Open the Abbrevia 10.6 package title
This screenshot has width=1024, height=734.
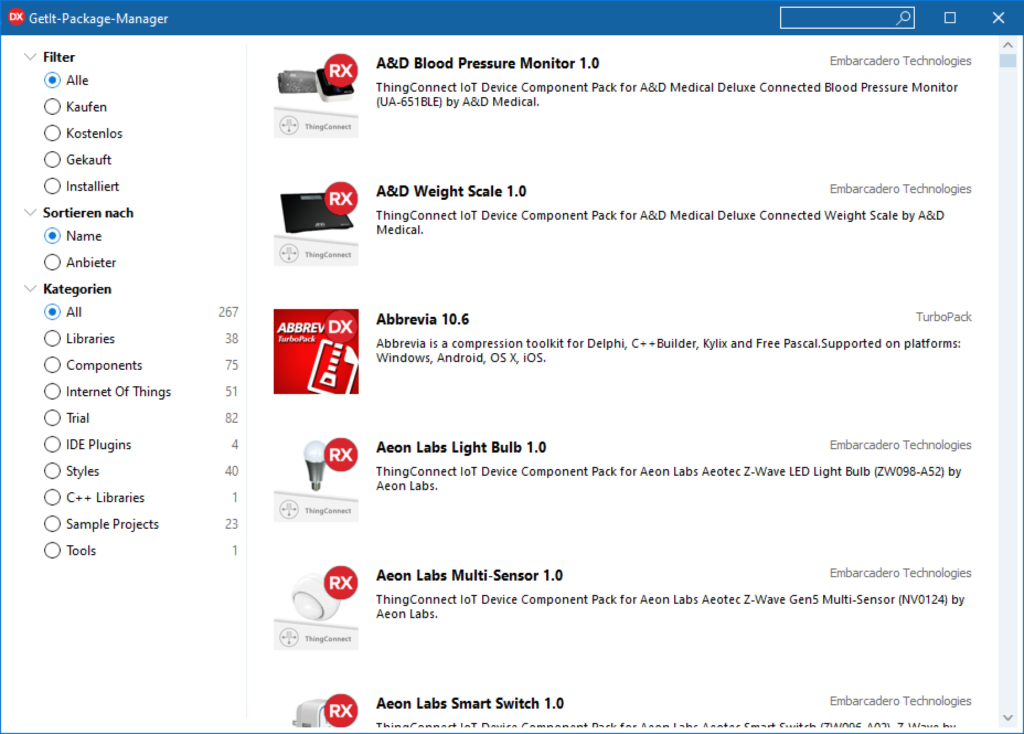click(x=423, y=319)
